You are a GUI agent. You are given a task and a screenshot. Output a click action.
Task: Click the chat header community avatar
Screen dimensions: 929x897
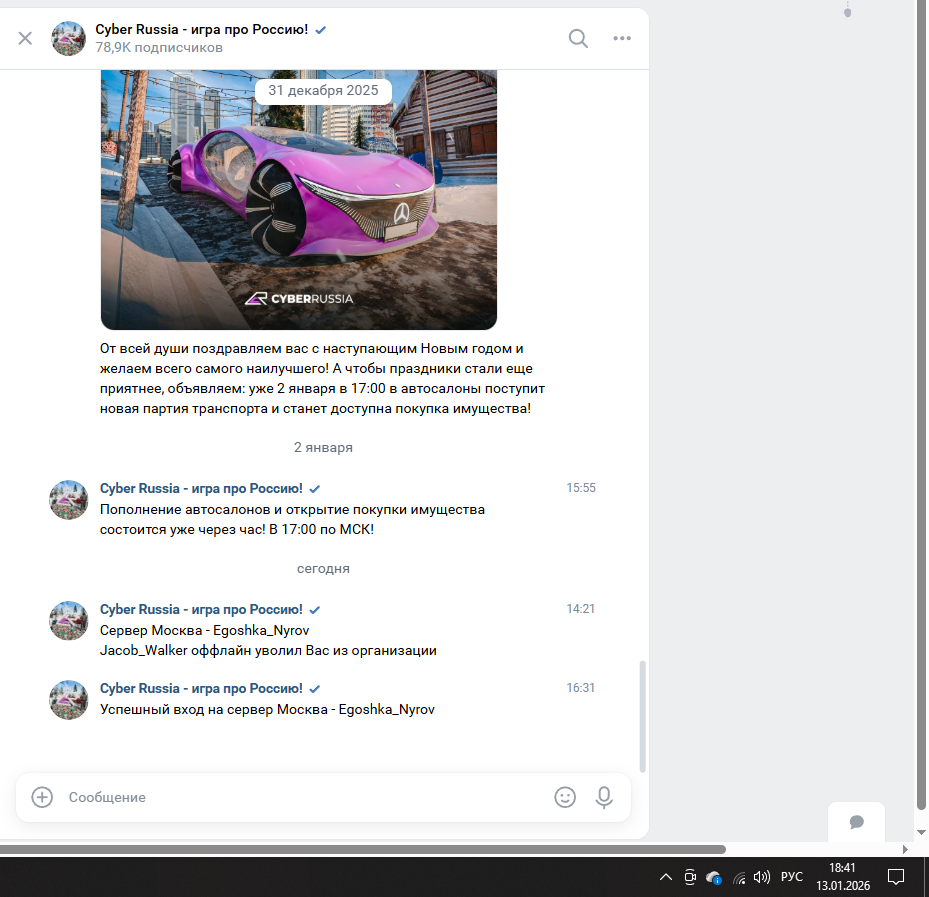click(x=69, y=39)
